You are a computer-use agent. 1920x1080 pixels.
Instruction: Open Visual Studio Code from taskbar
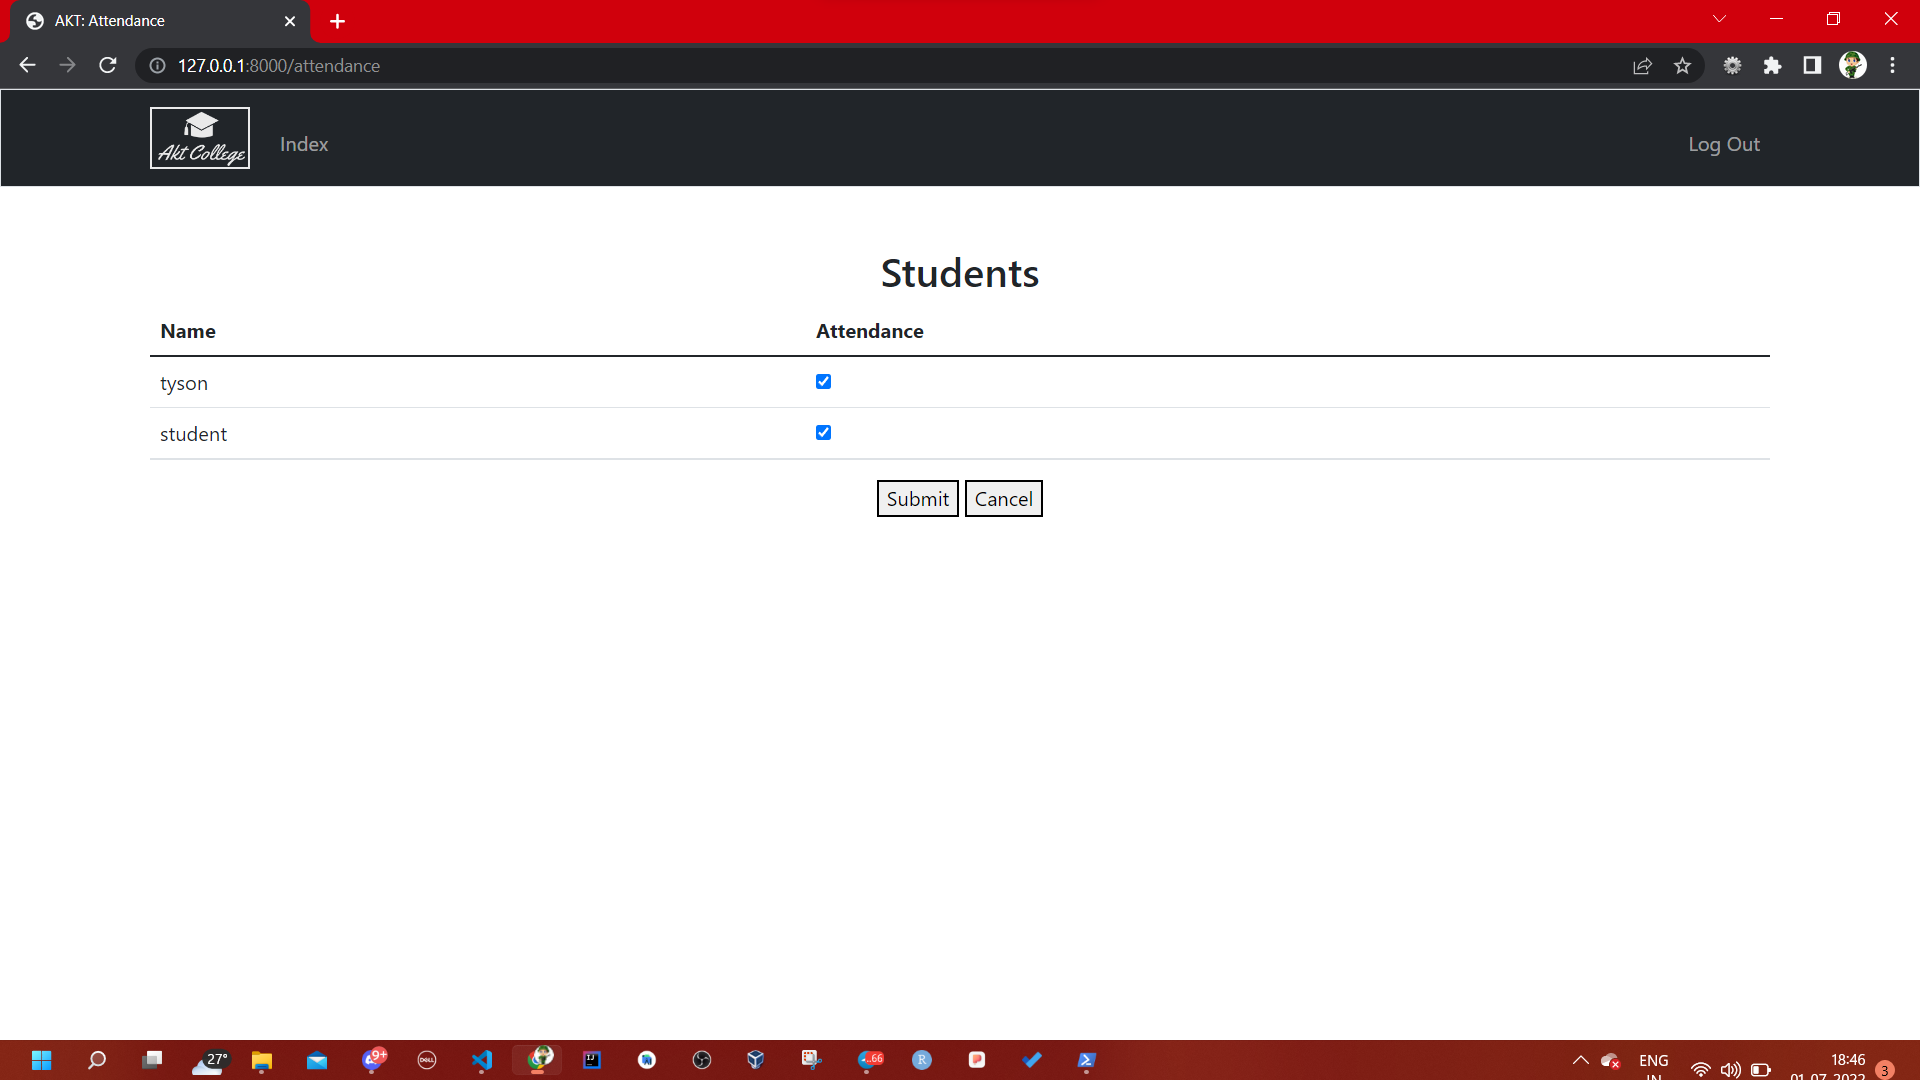coord(482,1060)
